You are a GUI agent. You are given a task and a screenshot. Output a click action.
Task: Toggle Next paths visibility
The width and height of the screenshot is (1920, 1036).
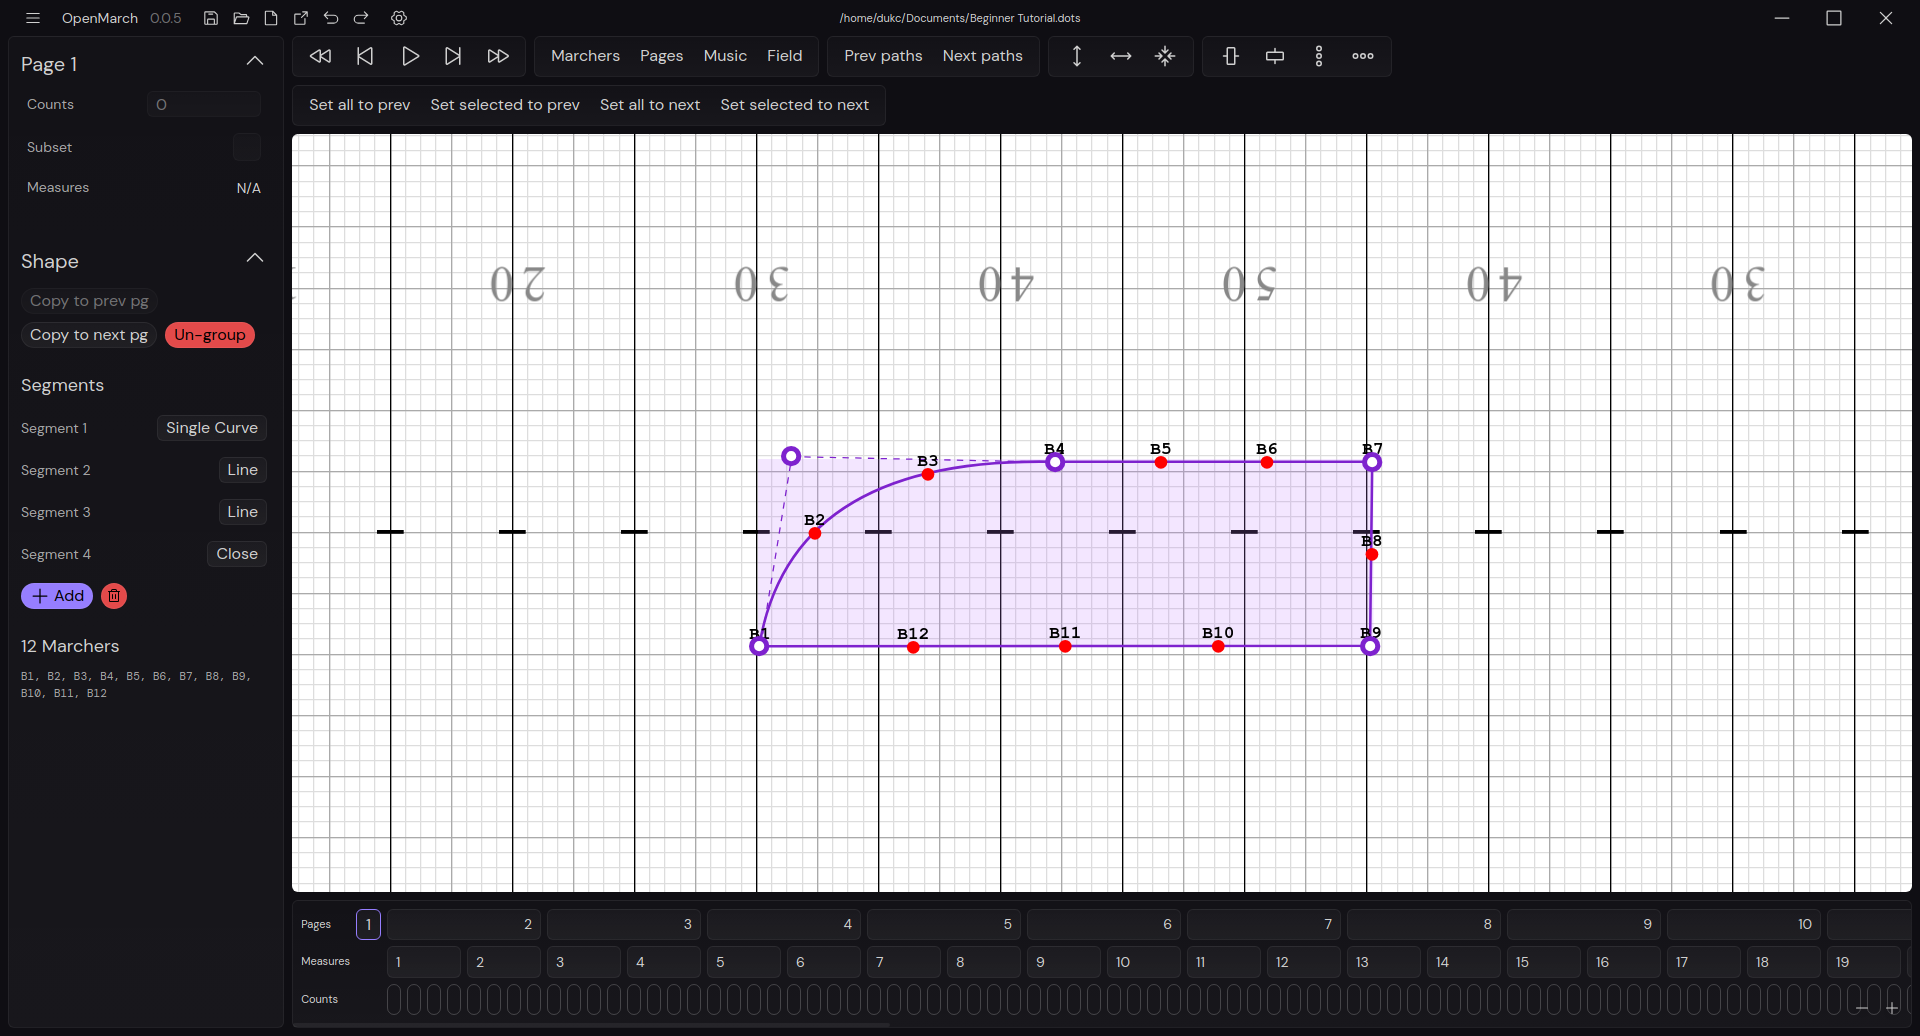click(x=982, y=56)
